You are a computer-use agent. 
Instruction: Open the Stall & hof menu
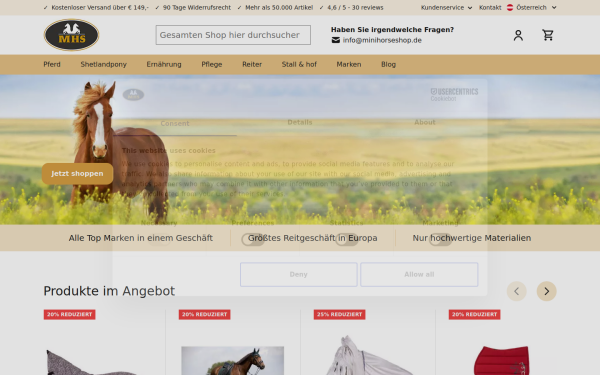(x=299, y=64)
